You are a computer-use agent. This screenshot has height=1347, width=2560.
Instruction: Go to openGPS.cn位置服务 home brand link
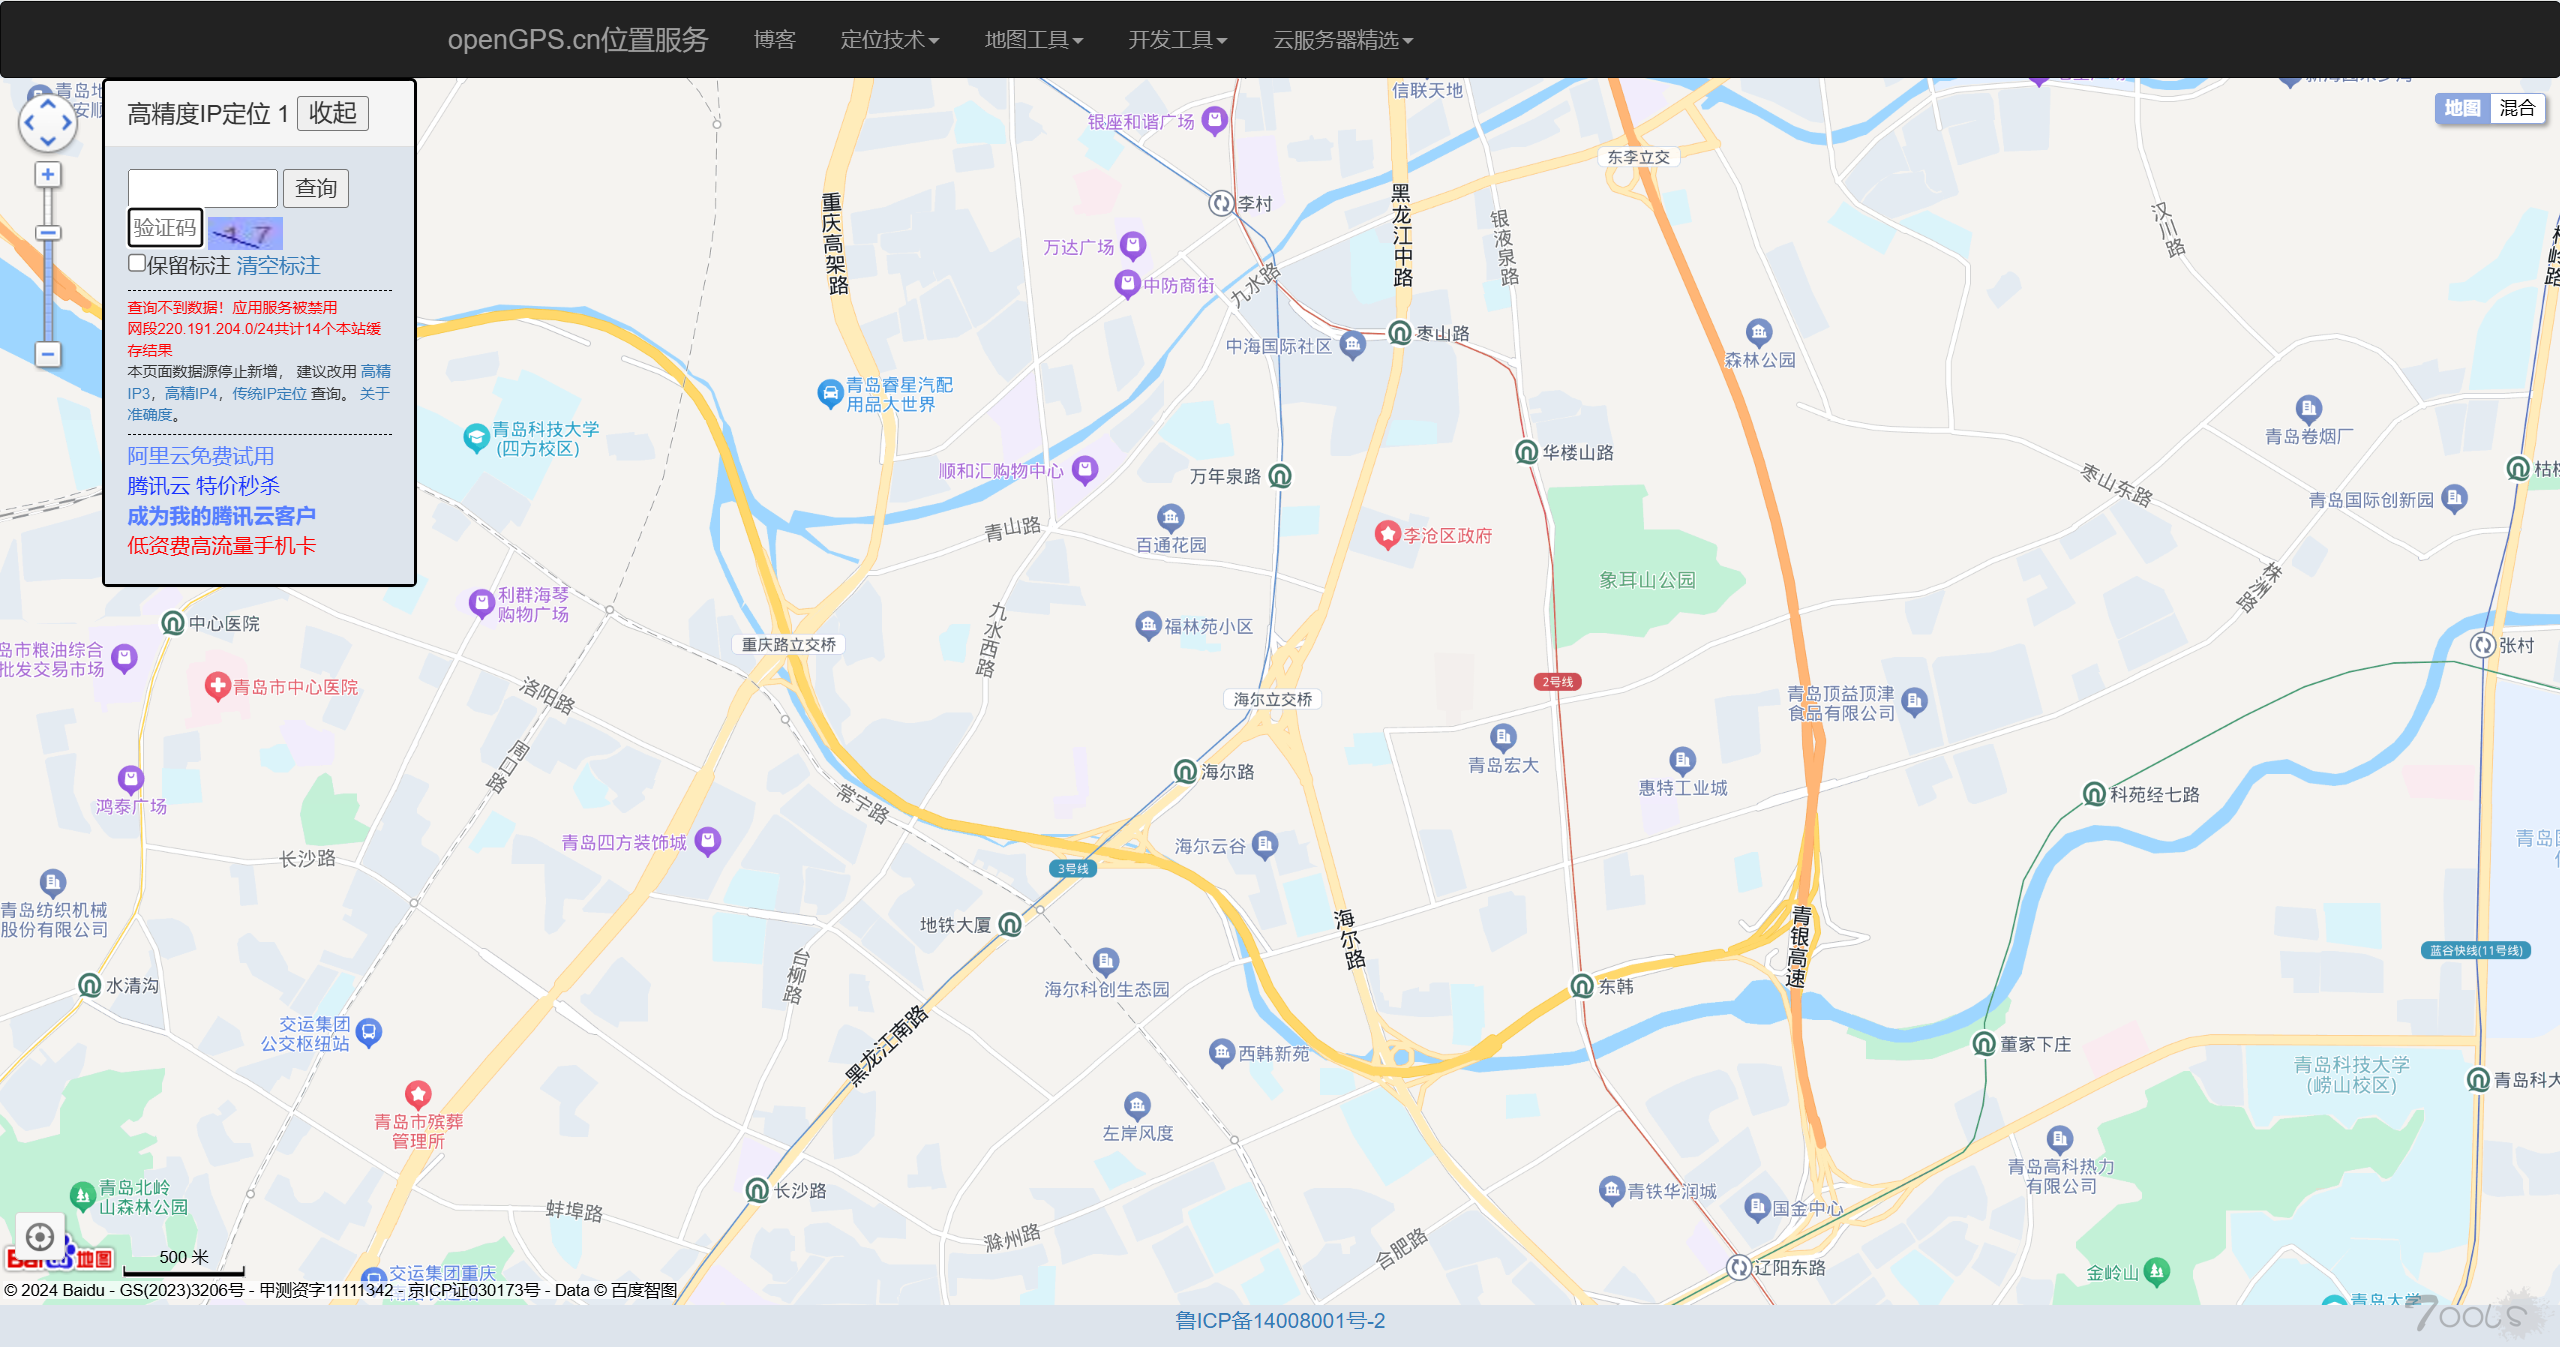578,40
